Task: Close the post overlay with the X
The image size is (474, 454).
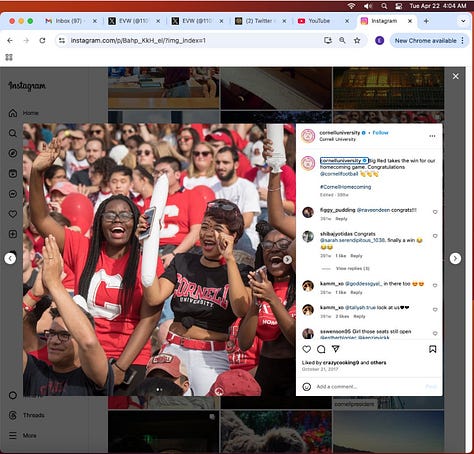Action: pyautogui.click(x=456, y=76)
